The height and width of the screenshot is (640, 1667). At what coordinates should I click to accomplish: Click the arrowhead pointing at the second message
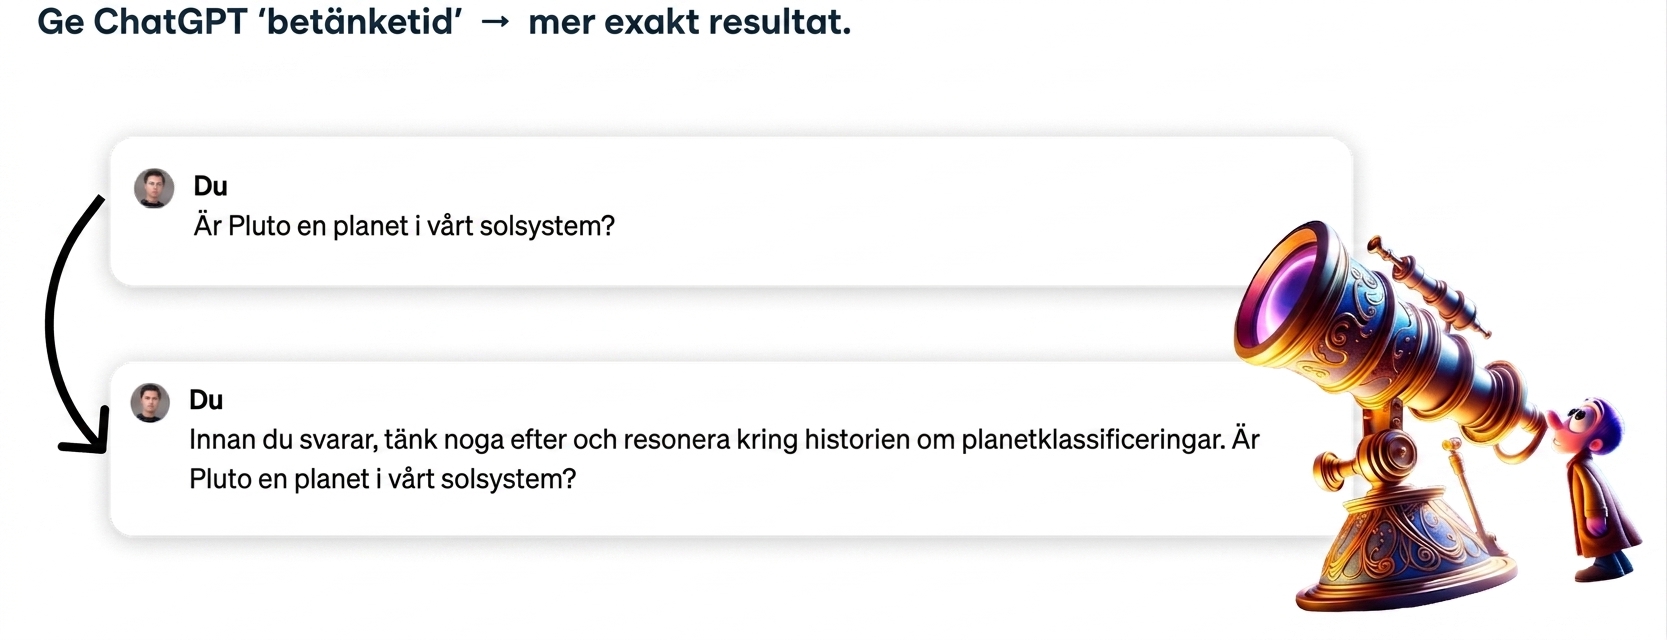click(86, 434)
